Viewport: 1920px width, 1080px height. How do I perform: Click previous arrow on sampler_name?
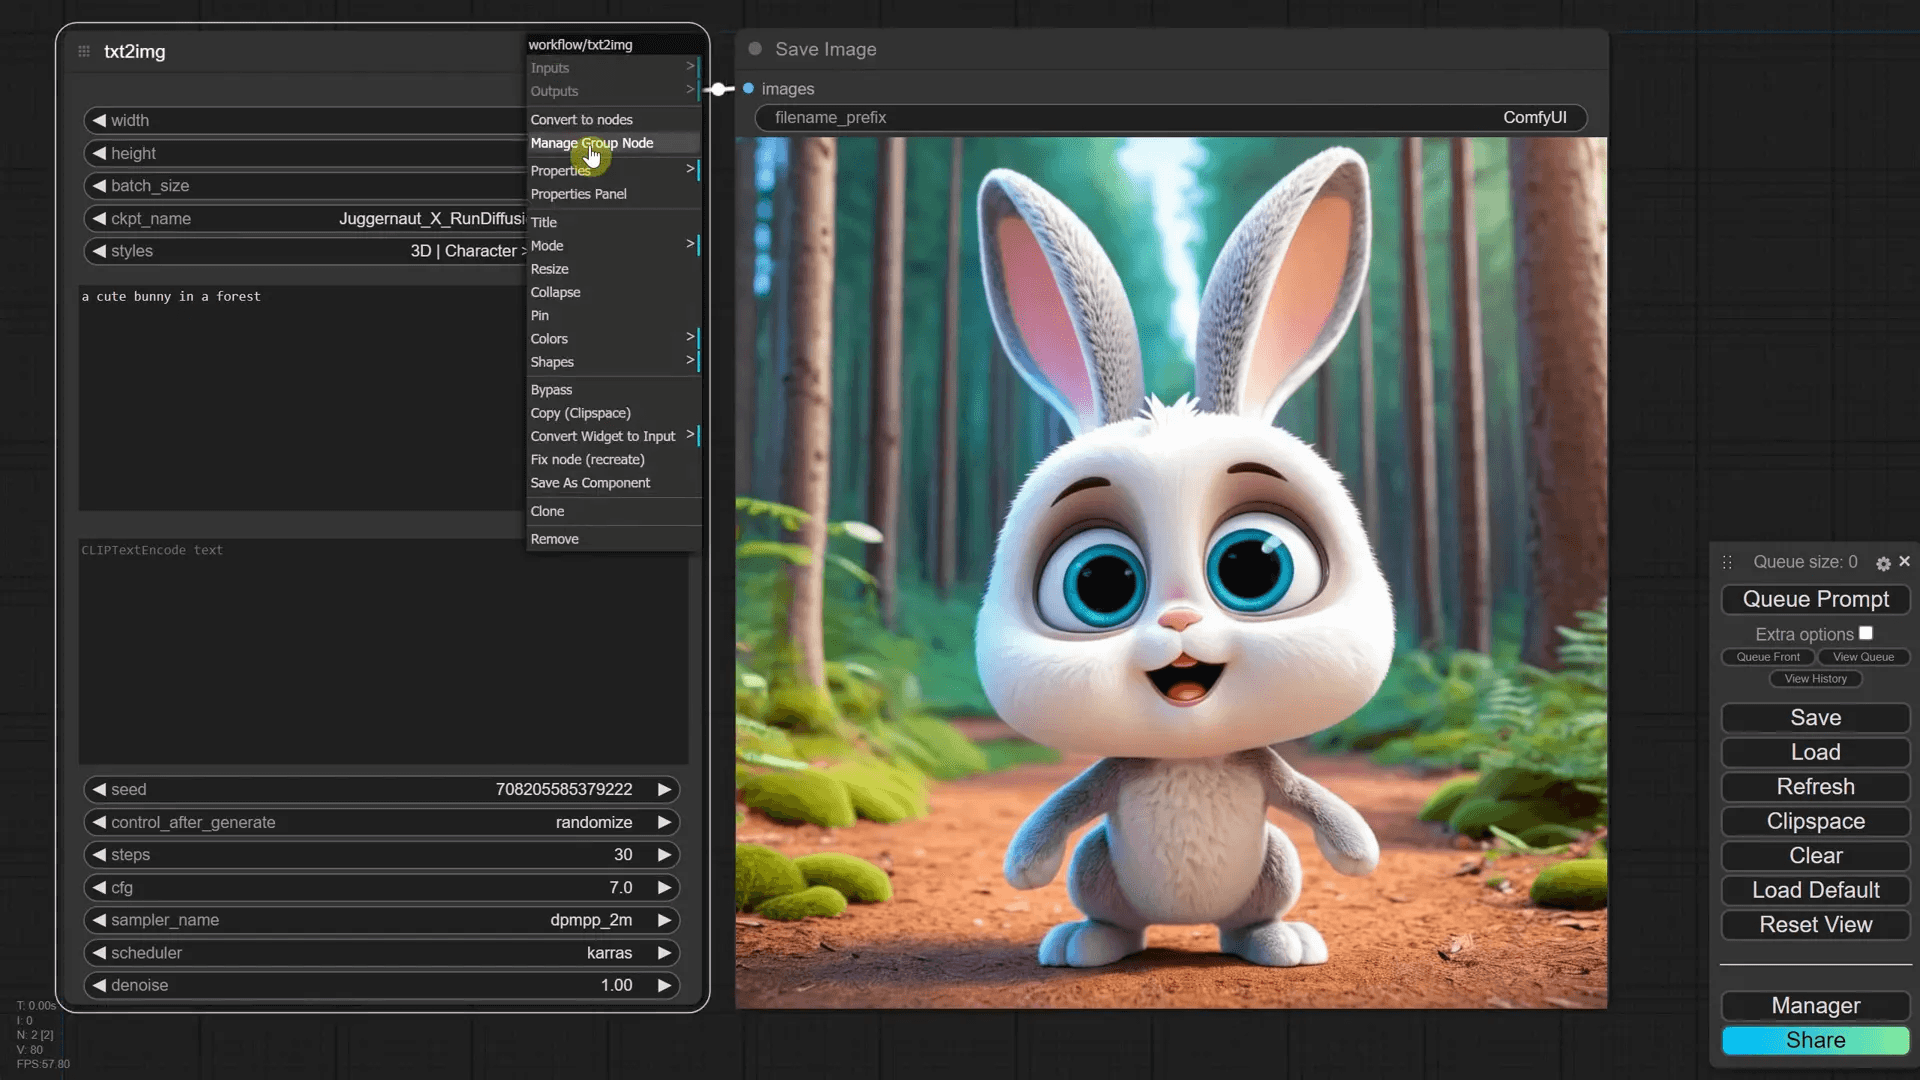99,920
